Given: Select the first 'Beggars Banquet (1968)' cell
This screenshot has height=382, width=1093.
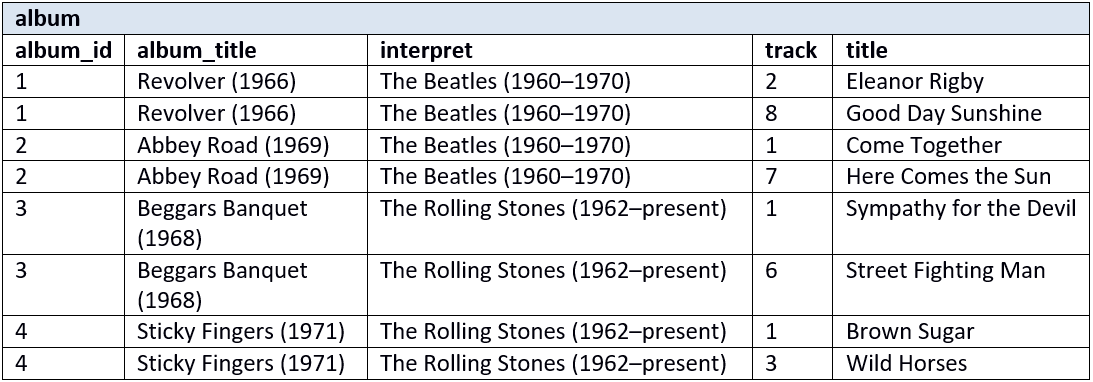Looking at the screenshot, I should click(x=247, y=224).
